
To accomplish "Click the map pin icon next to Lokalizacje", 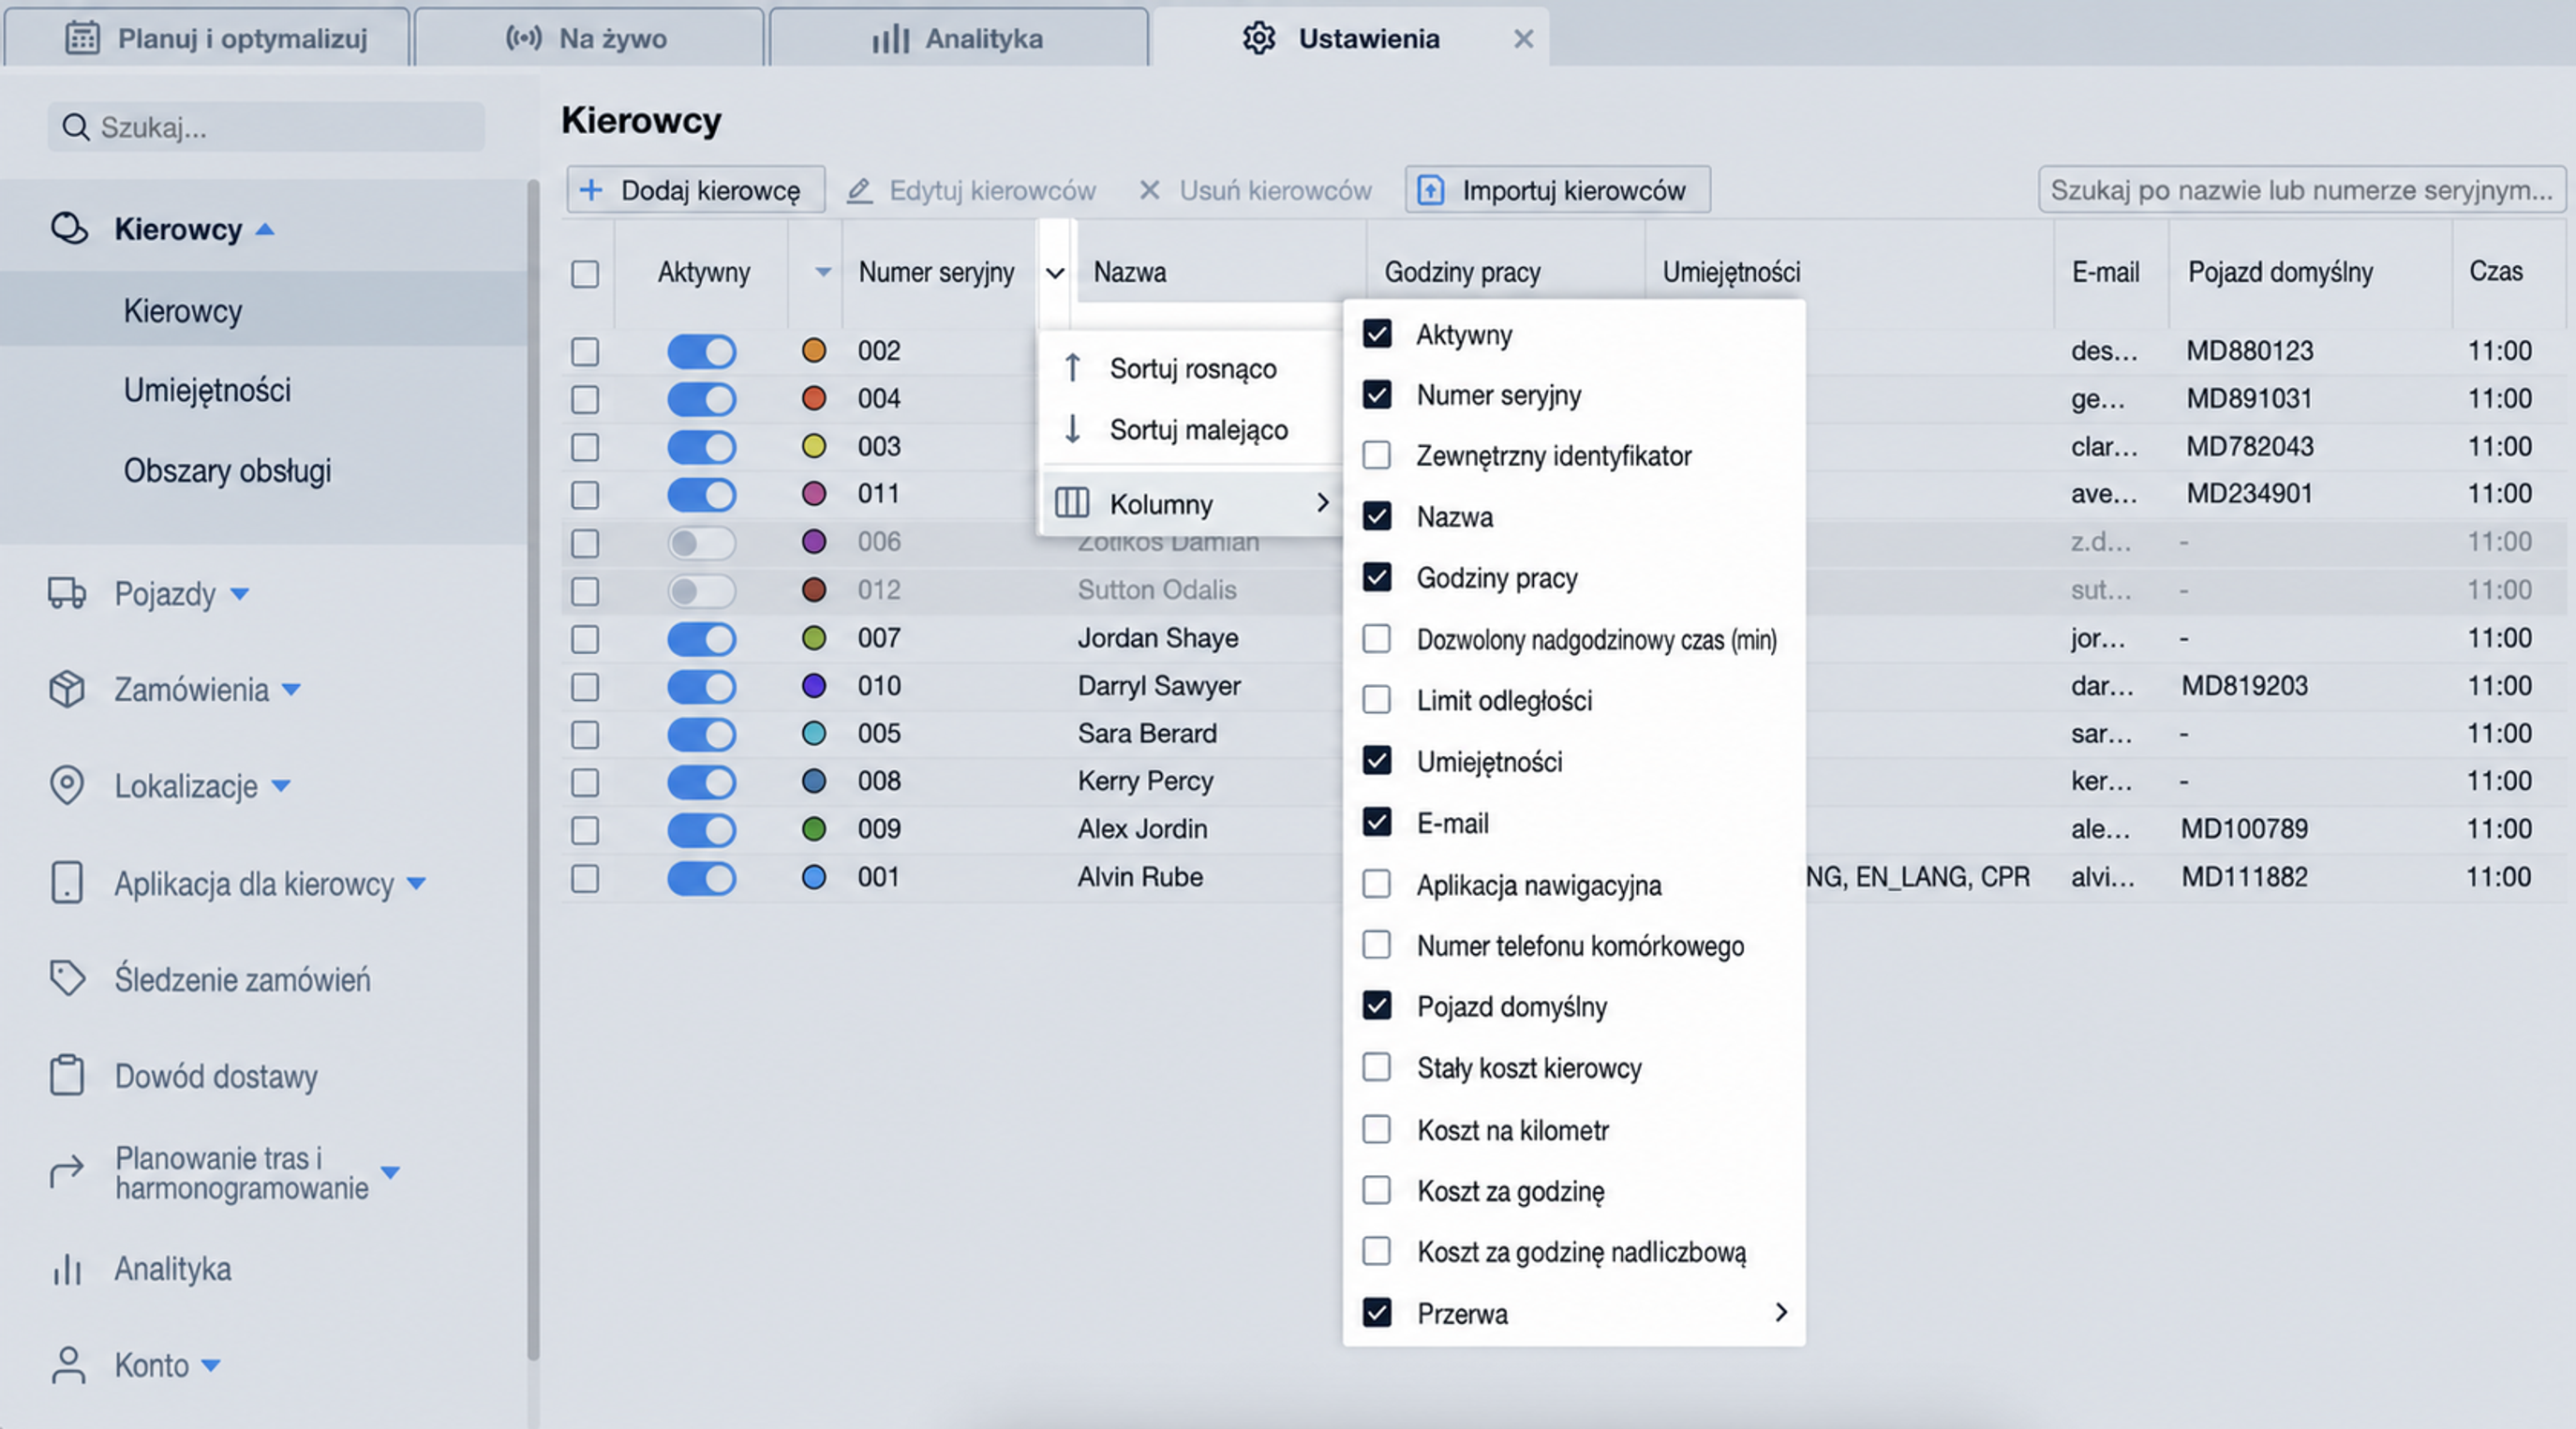I will [x=67, y=785].
